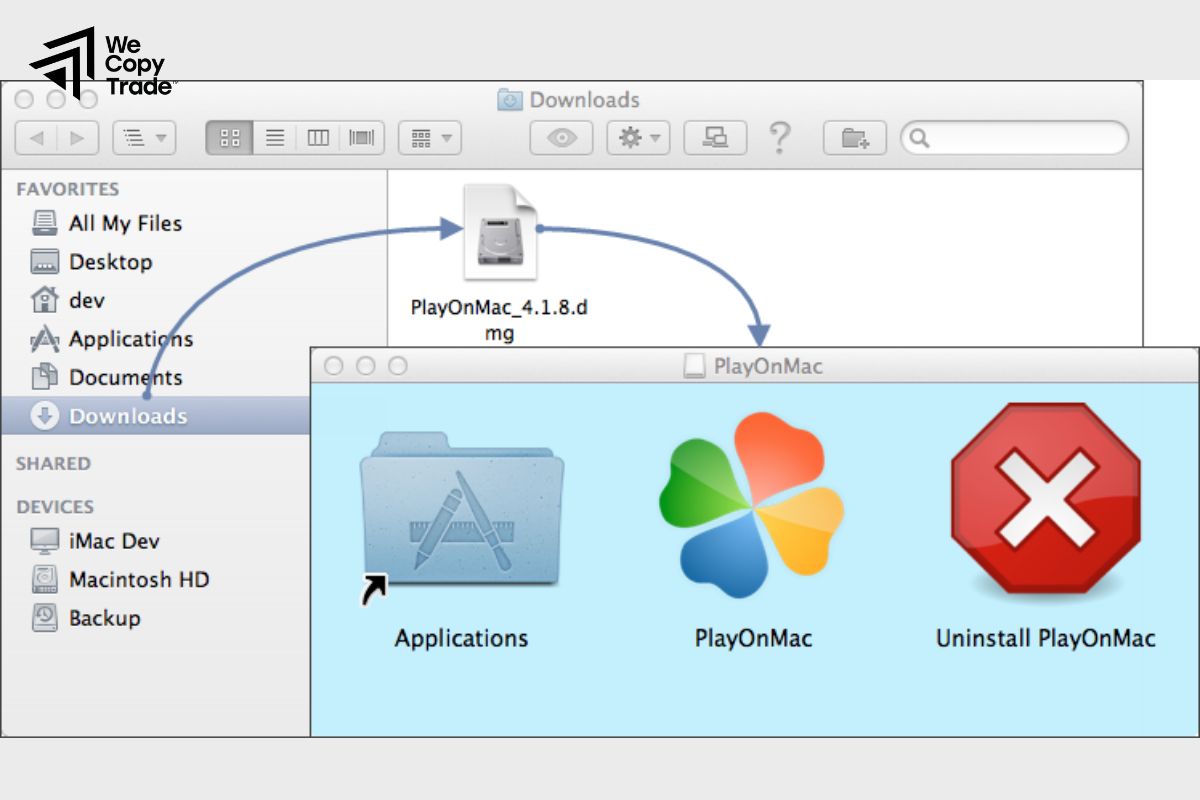This screenshot has height=800, width=1200.
Task: Switch to list view
Action: pos(274,138)
